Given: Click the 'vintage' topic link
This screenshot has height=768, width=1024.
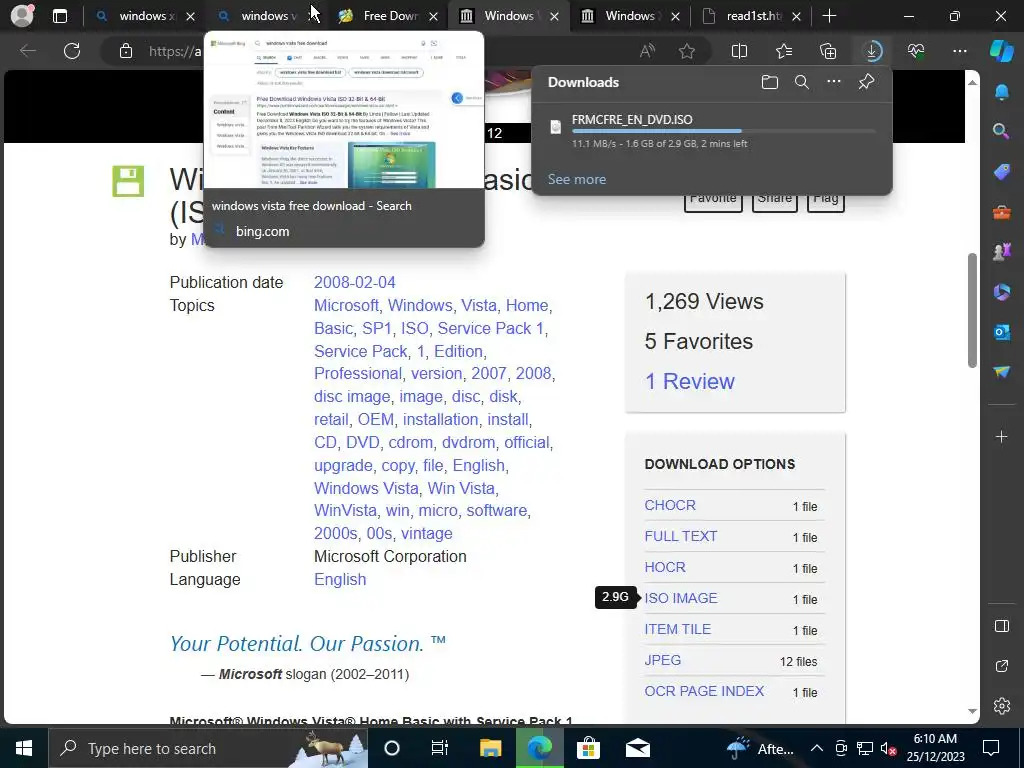Looking at the screenshot, I should [x=426, y=533].
